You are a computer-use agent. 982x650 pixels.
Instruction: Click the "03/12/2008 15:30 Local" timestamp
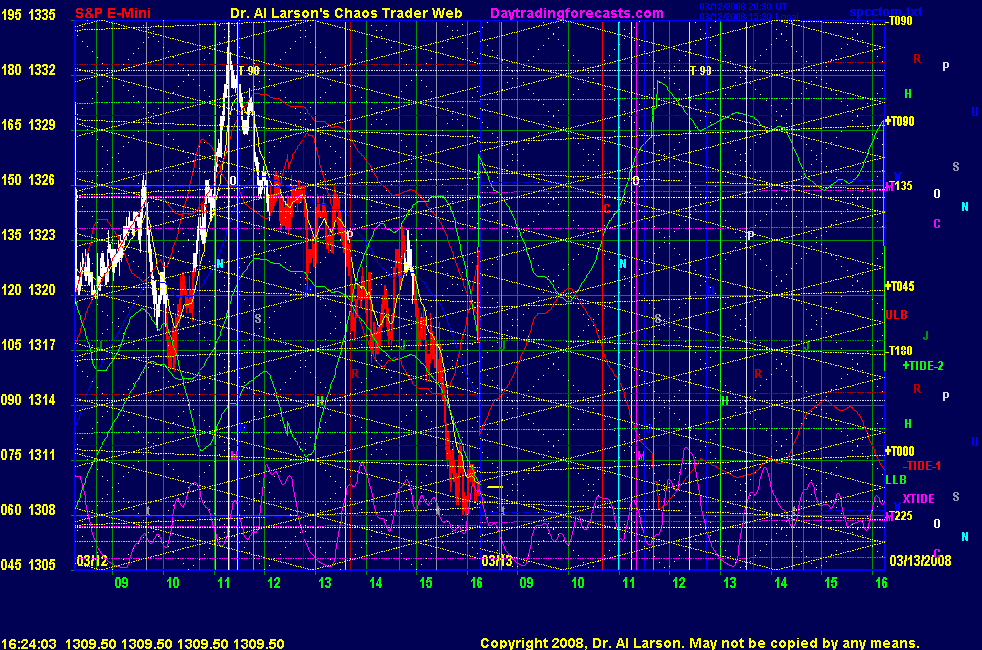749,16
